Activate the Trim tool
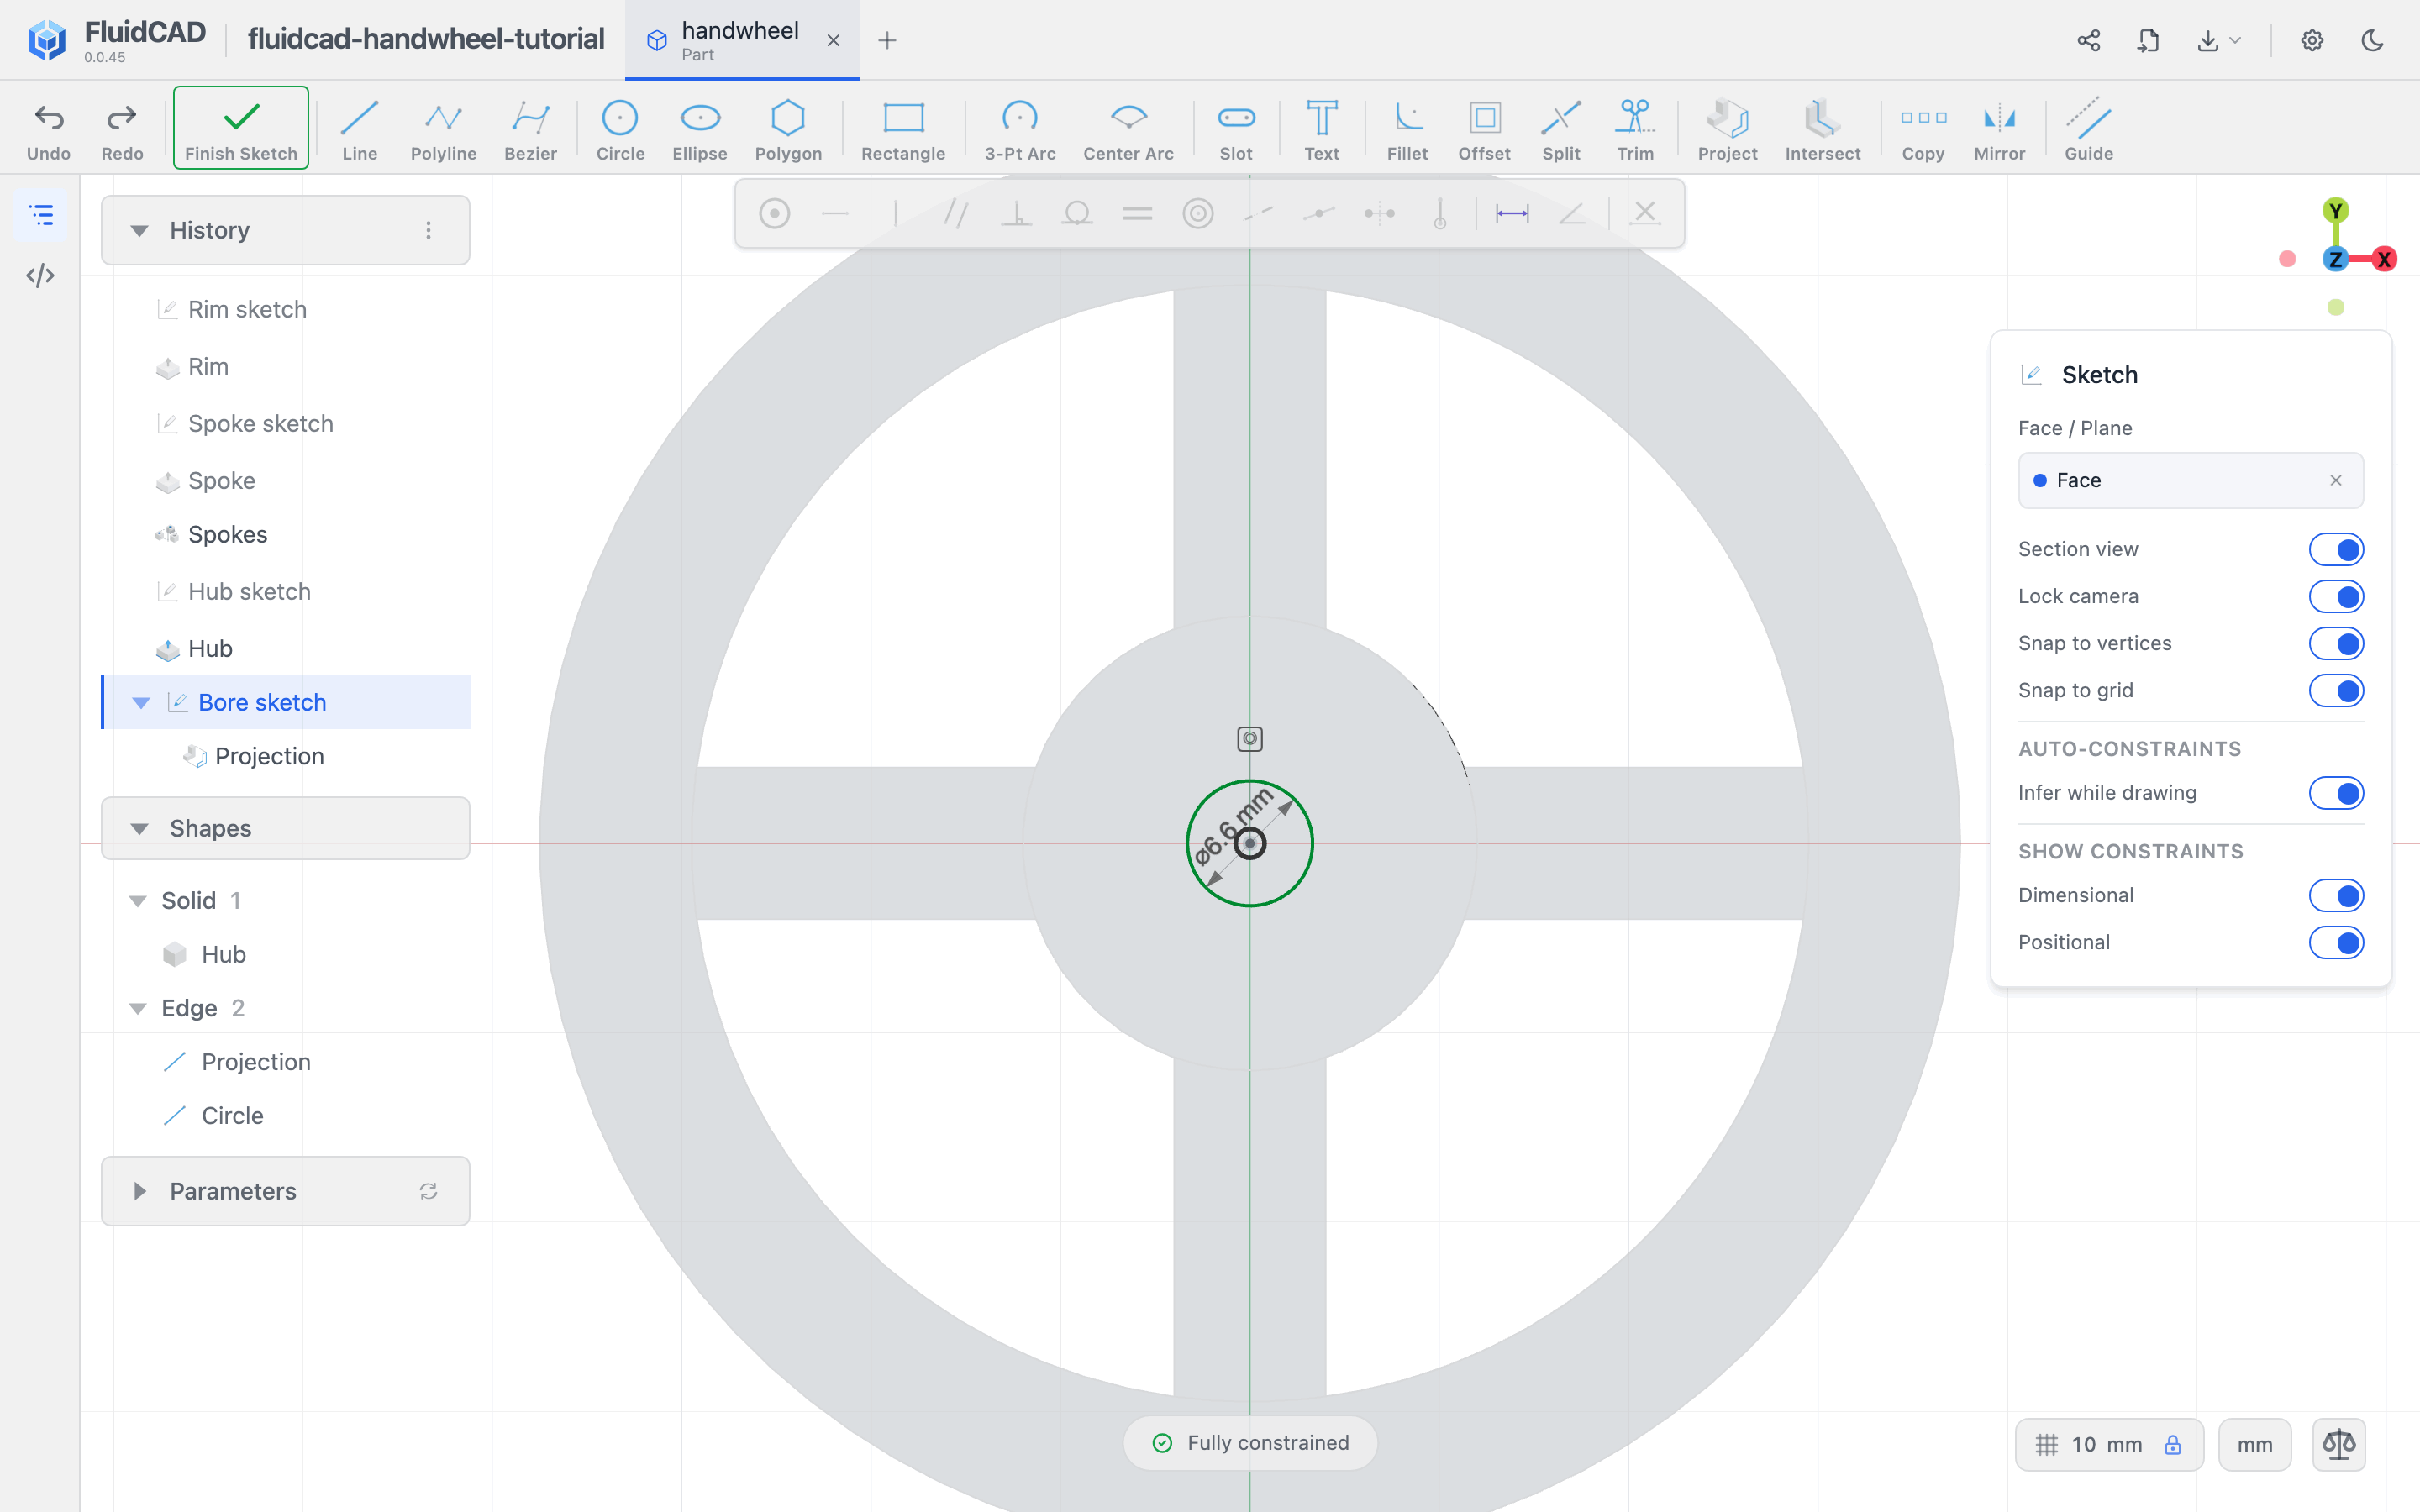This screenshot has height=1512, width=2420. tap(1635, 130)
